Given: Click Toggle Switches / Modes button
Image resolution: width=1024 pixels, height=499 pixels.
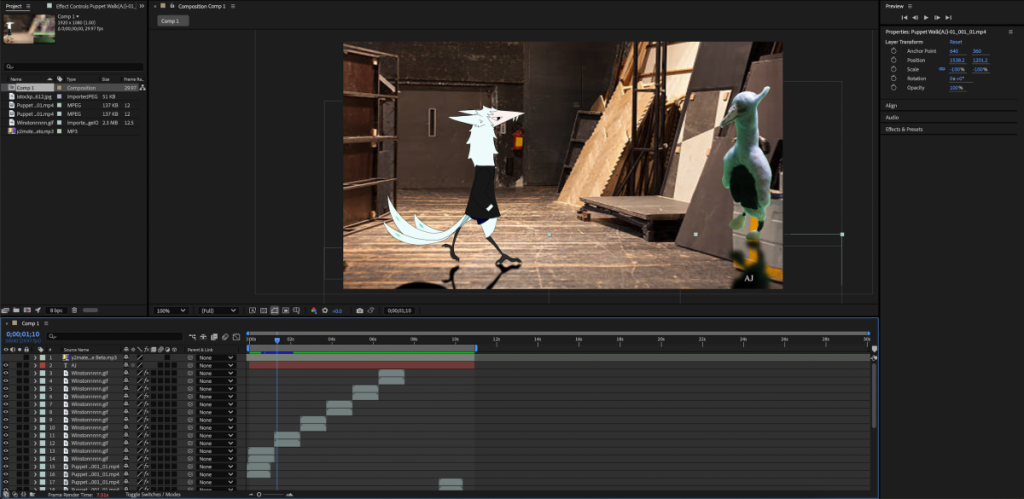Looking at the screenshot, I should [153, 494].
